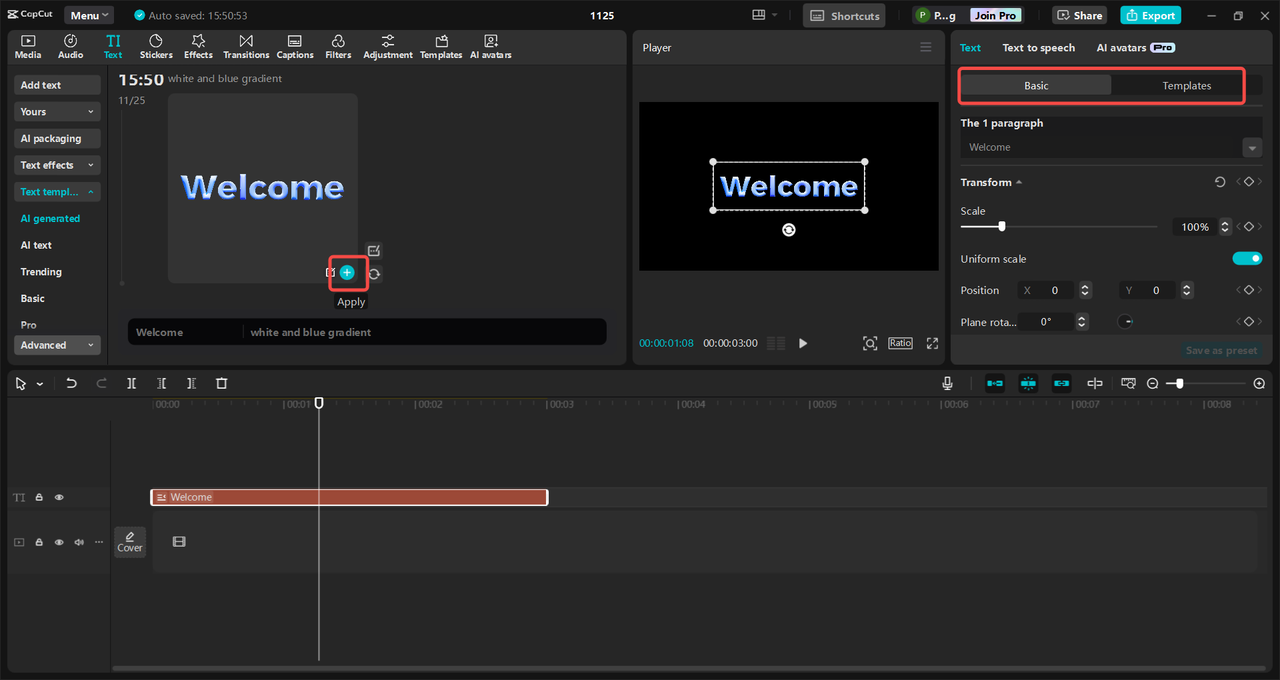
Task: Add keyframe diamond for Scale
Action: [x=1249, y=227]
